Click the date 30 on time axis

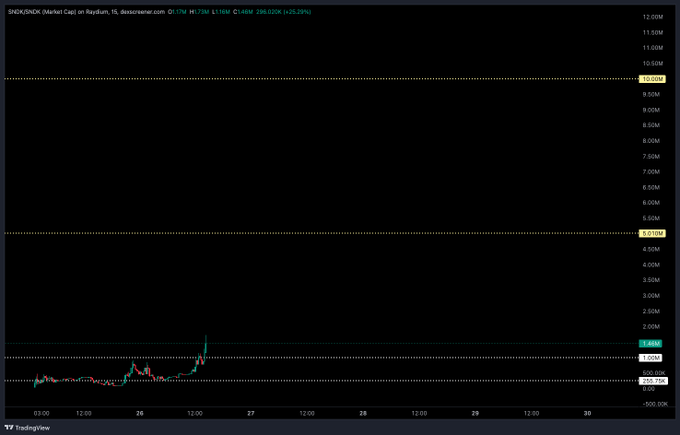tap(587, 413)
